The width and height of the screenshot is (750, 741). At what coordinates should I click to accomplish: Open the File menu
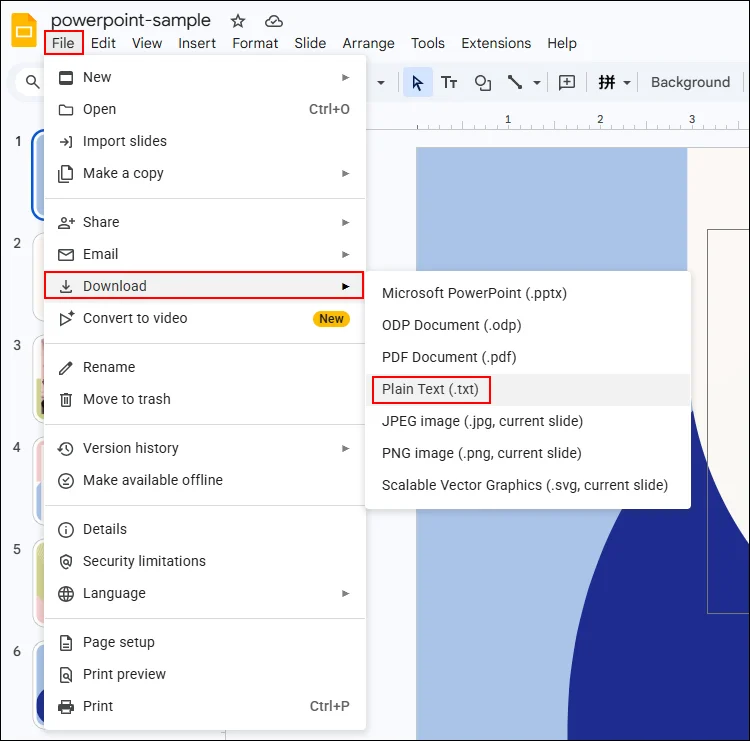(x=63, y=43)
